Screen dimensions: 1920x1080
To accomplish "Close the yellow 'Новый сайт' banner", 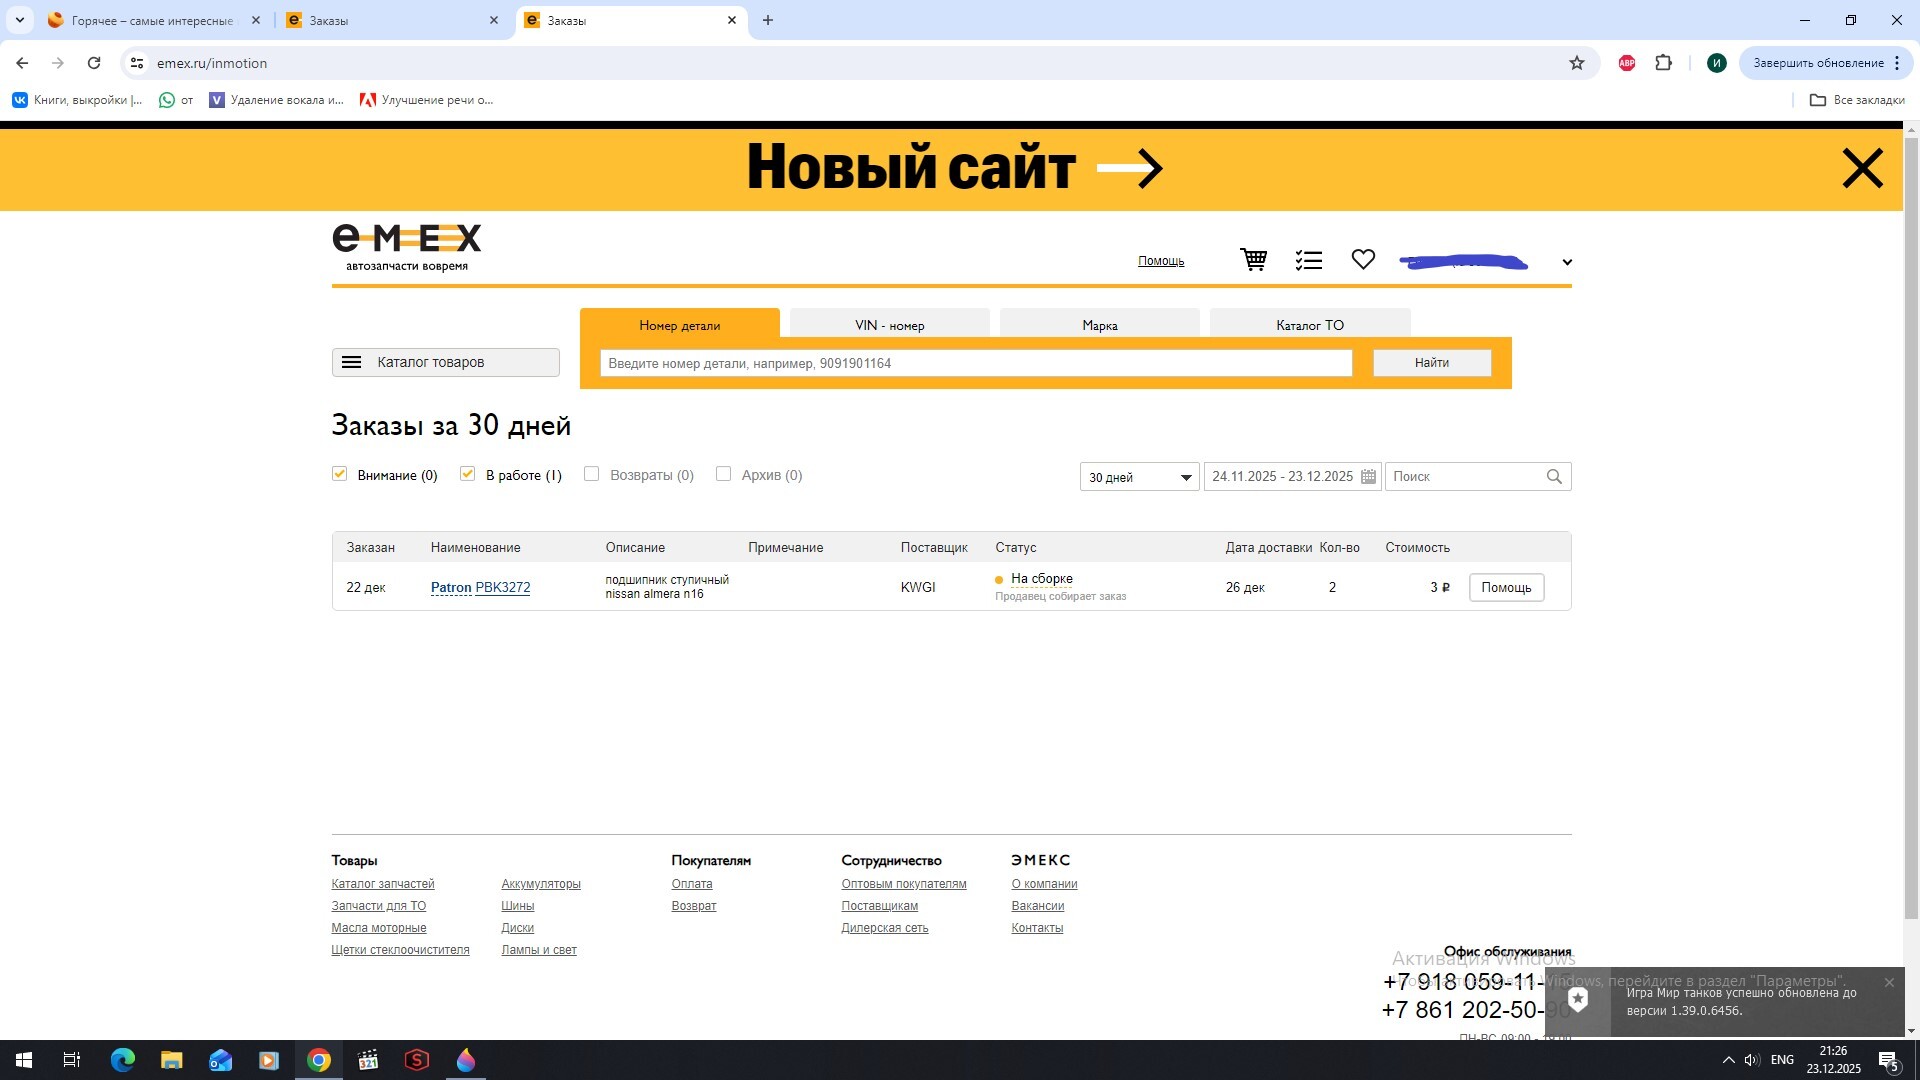I will click(x=1862, y=168).
